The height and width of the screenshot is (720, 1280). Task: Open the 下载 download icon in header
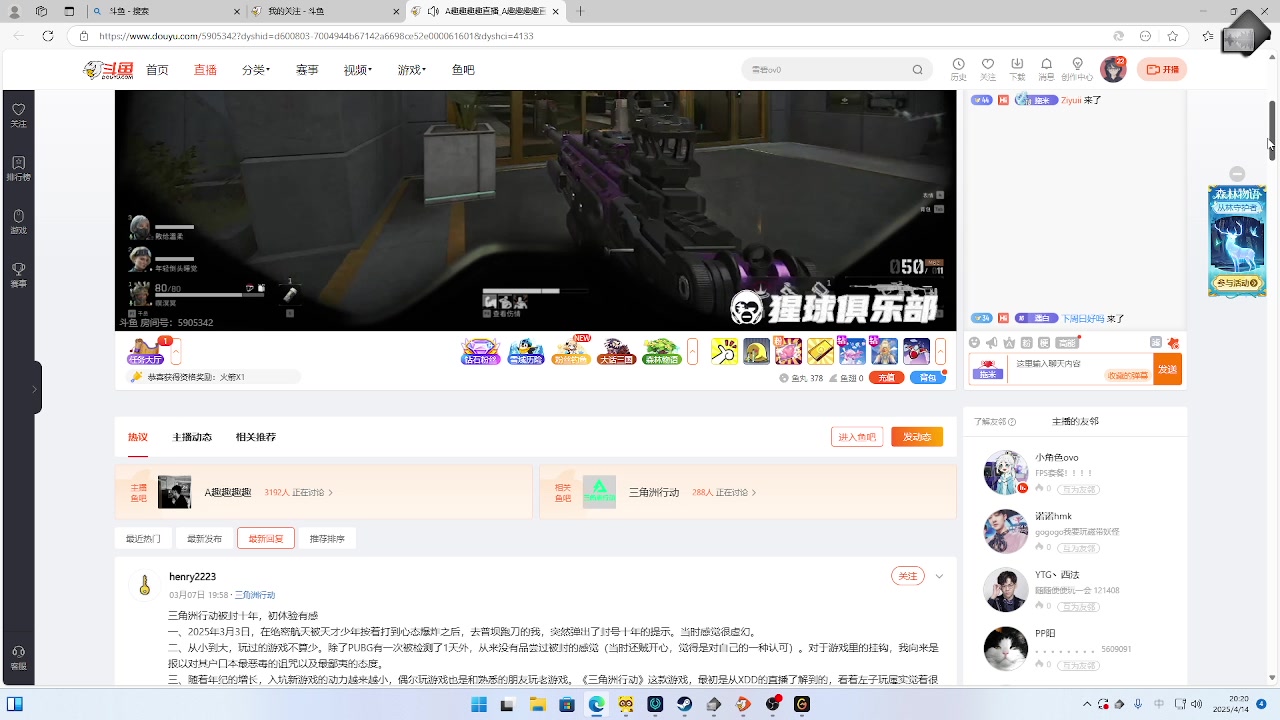tap(1017, 68)
